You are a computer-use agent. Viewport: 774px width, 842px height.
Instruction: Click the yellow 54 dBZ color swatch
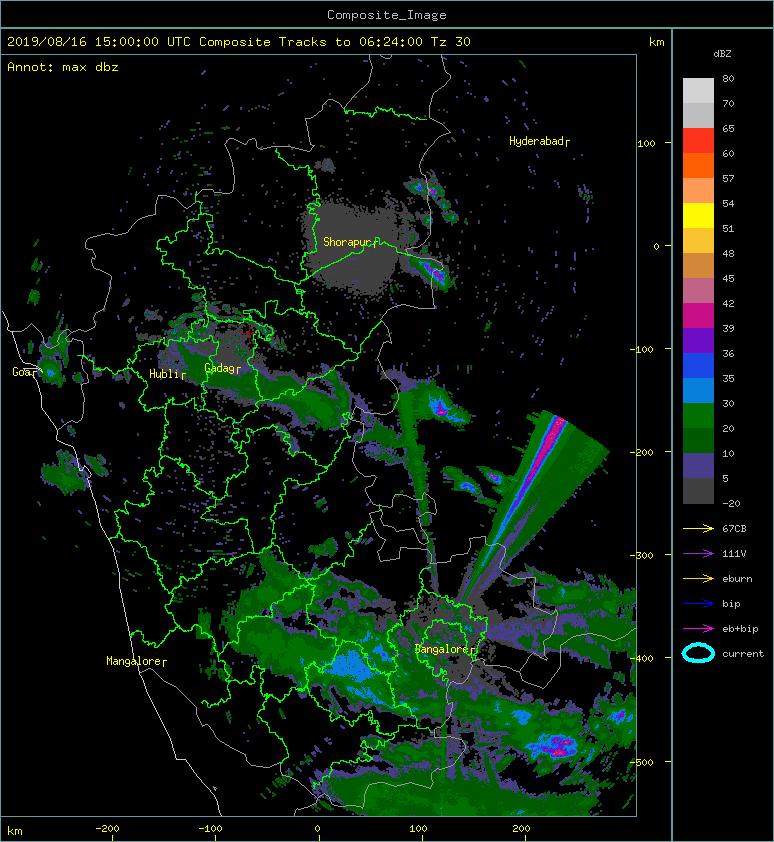point(698,216)
